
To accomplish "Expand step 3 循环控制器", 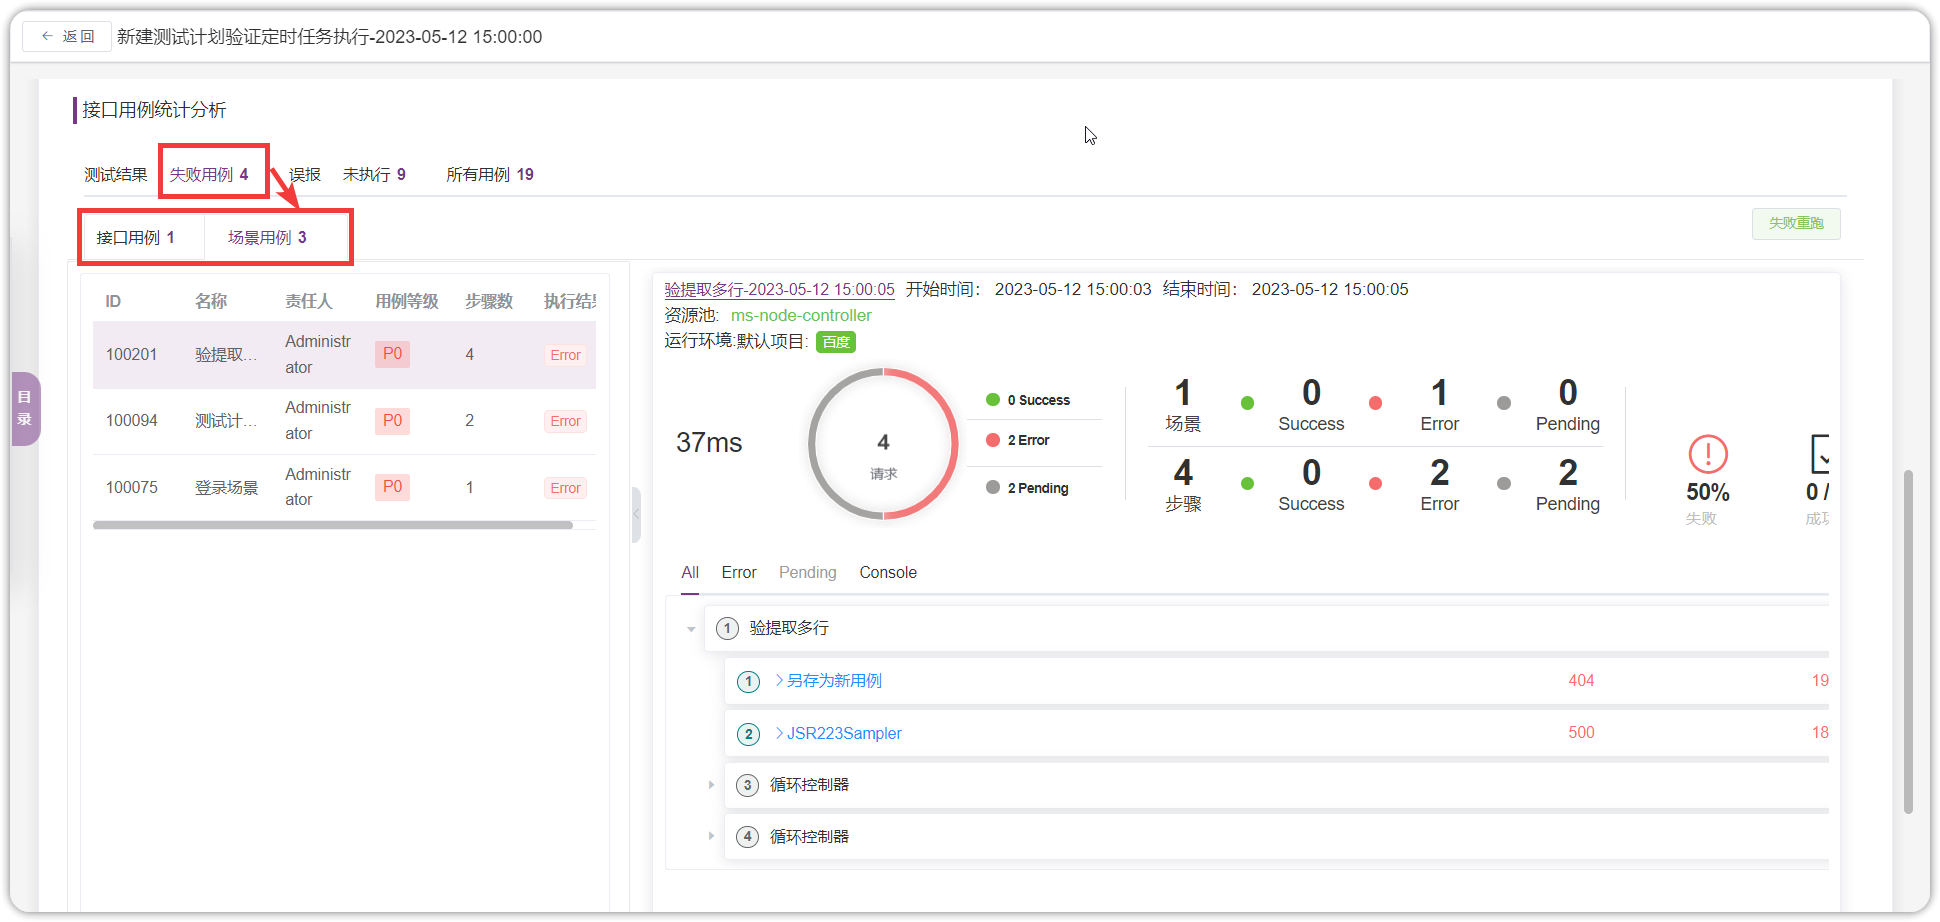I will pyautogui.click(x=711, y=785).
